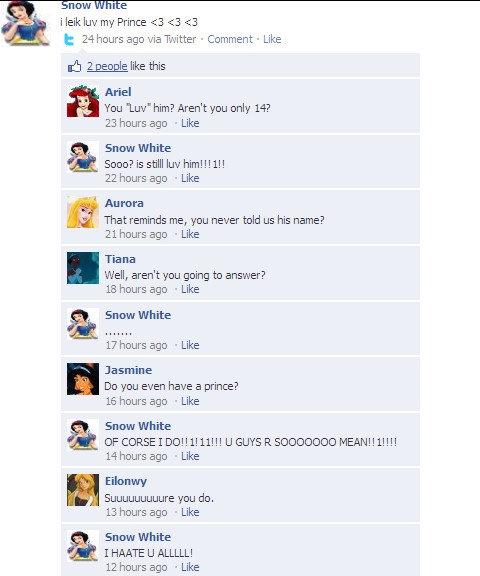
Task: Open Jasmine's name link
Action: point(129,370)
